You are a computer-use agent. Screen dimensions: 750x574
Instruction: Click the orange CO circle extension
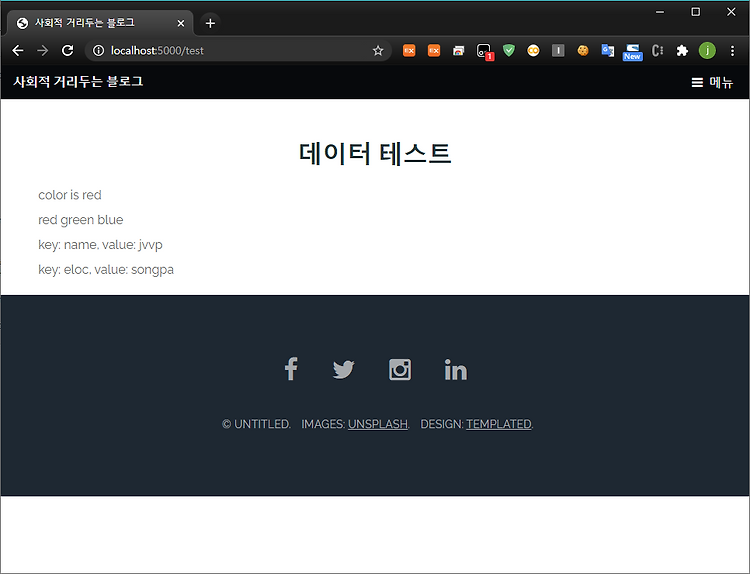(x=533, y=51)
